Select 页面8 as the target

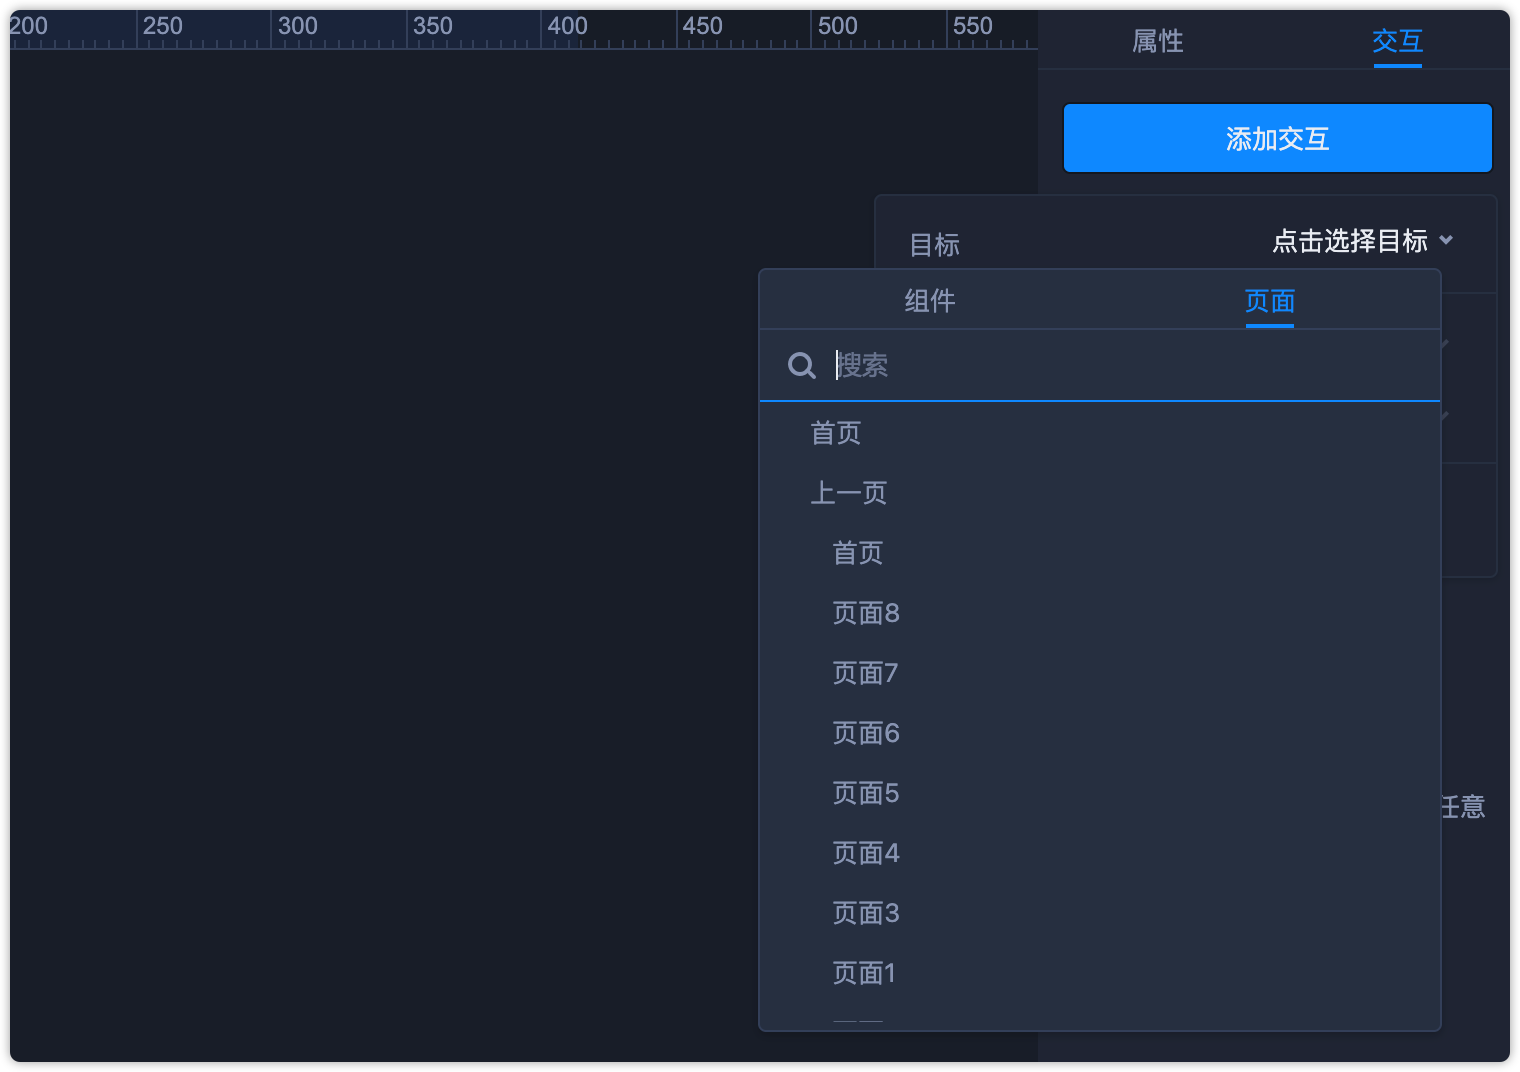tap(866, 613)
